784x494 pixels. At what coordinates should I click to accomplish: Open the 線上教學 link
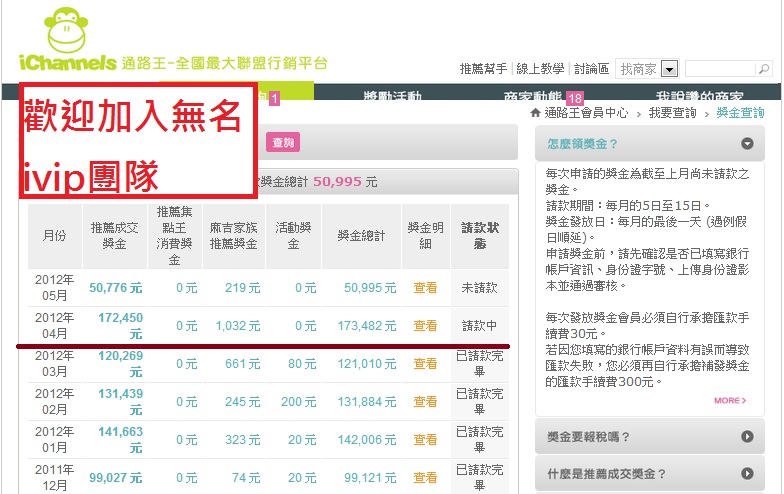click(540, 68)
